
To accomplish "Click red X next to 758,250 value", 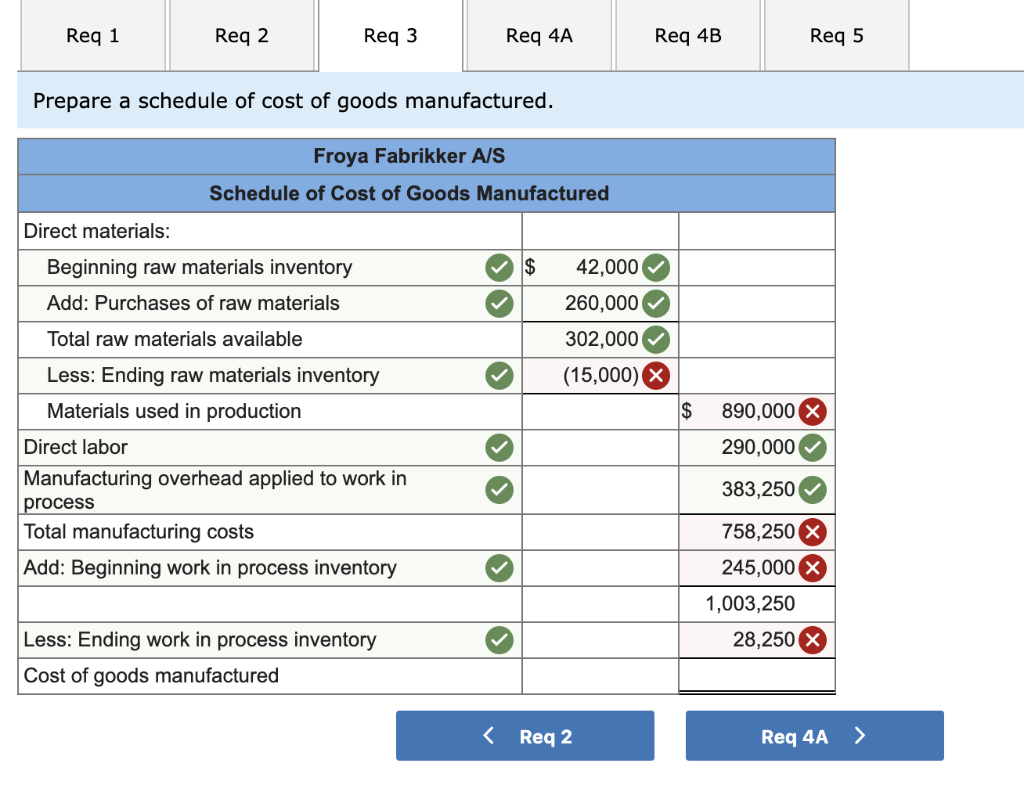I will click(813, 532).
